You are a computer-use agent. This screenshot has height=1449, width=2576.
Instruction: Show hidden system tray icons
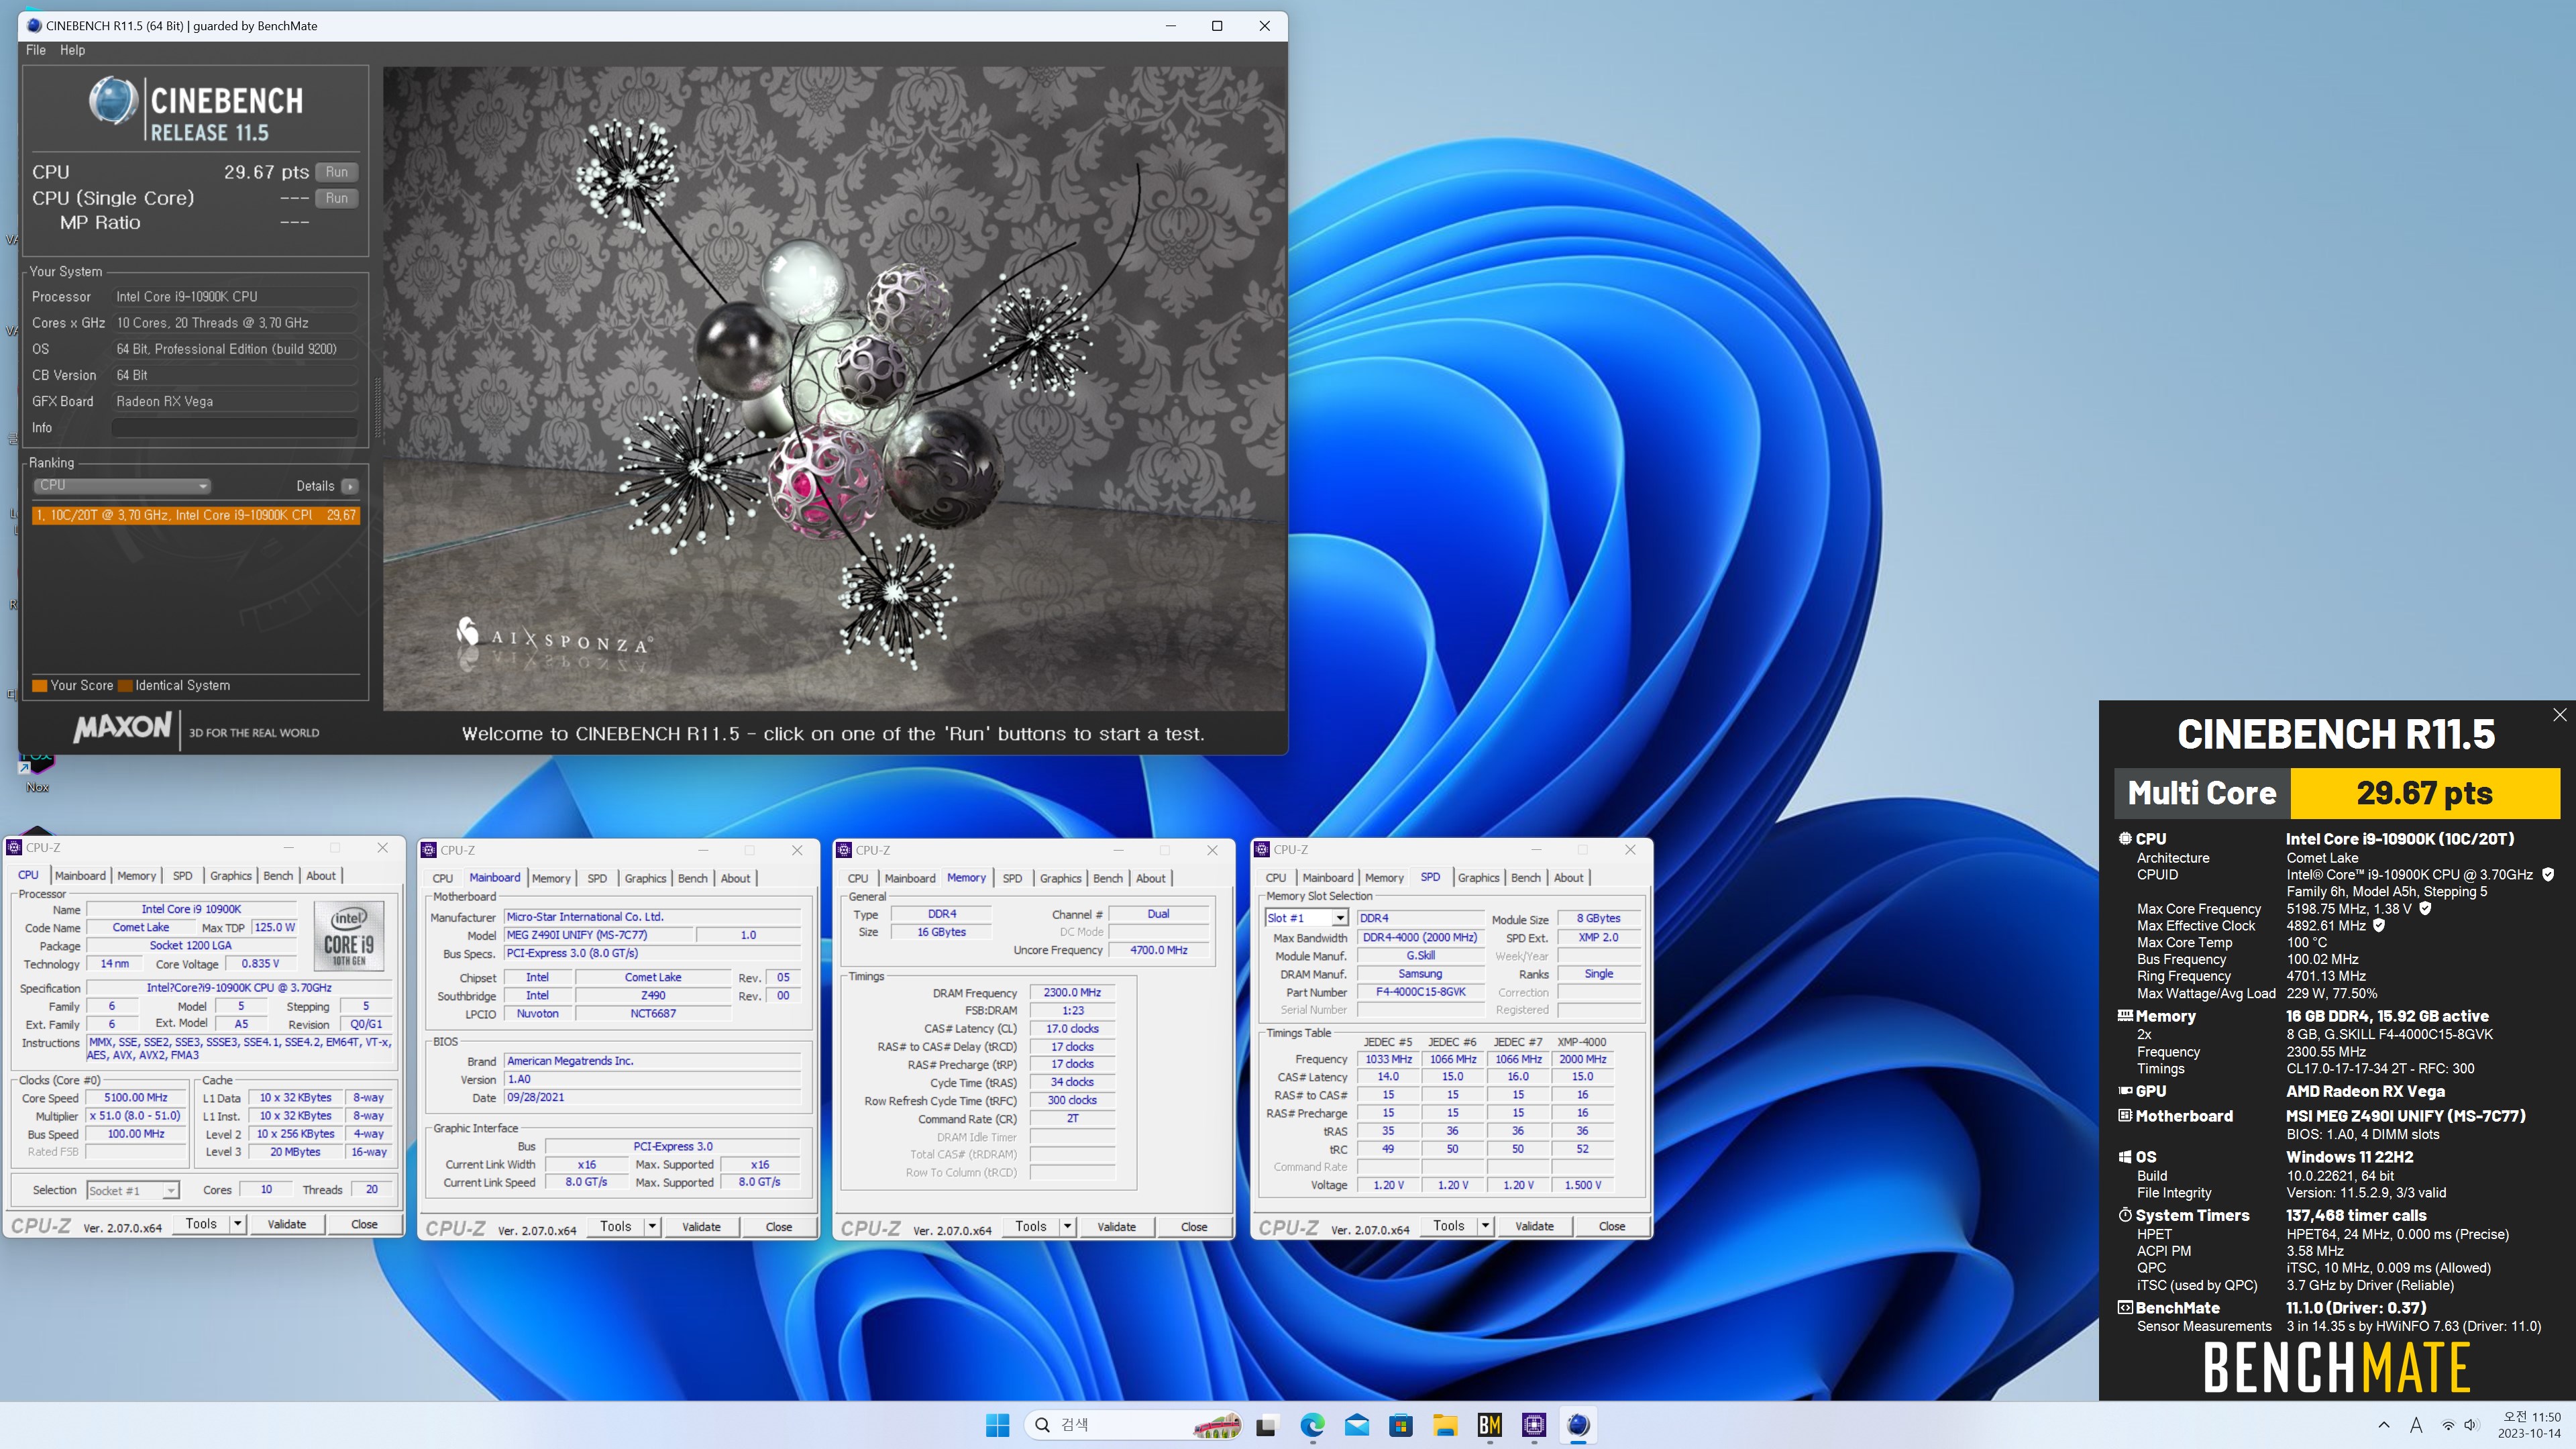coord(2384,1425)
